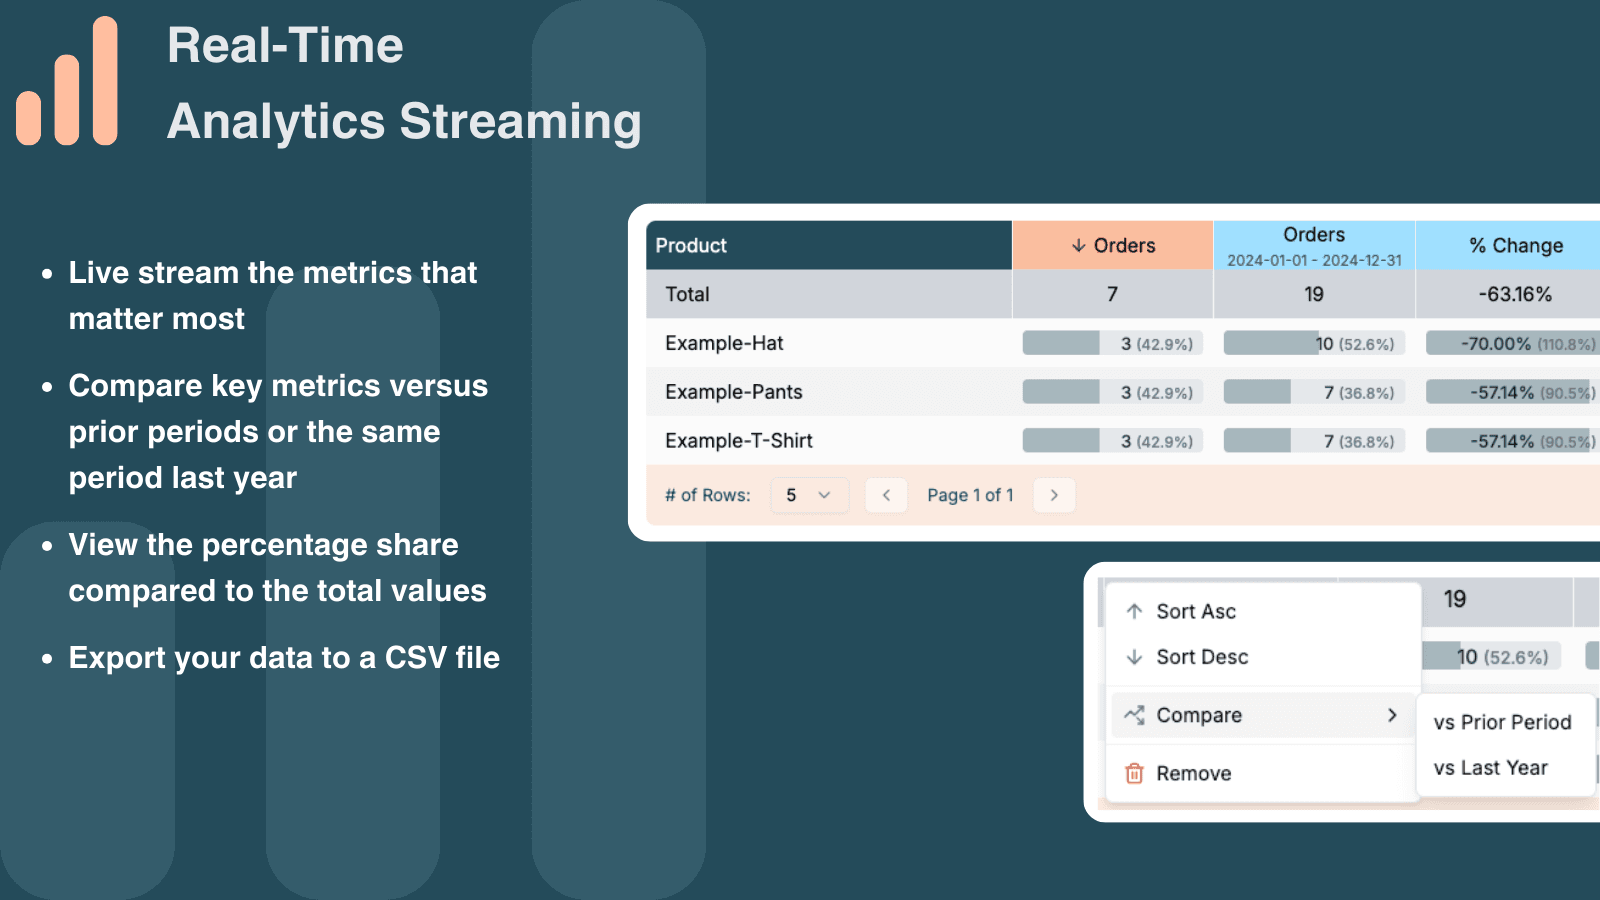
Task: Open the rows-per-page dropdown showing 5
Action: click(x=809, y=495)
